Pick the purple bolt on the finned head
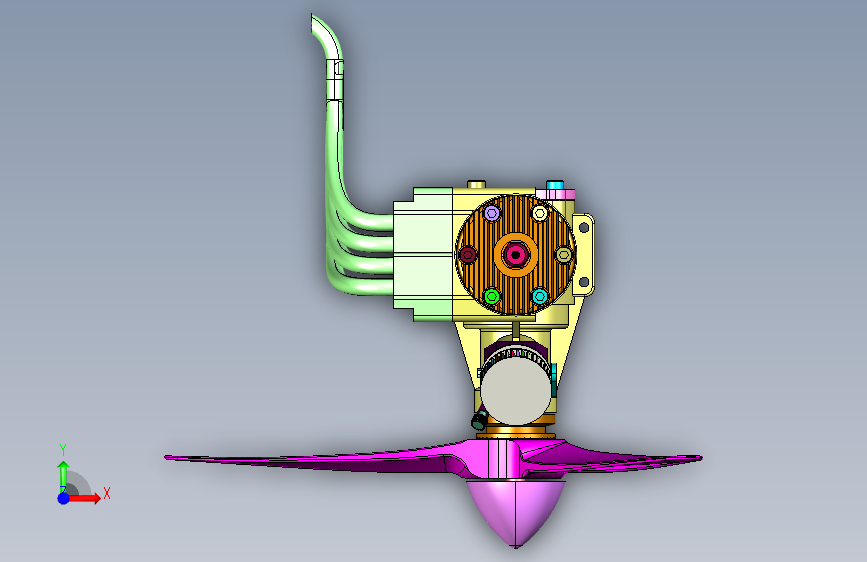This screenshot has height=562, width=867. (492, 213)
